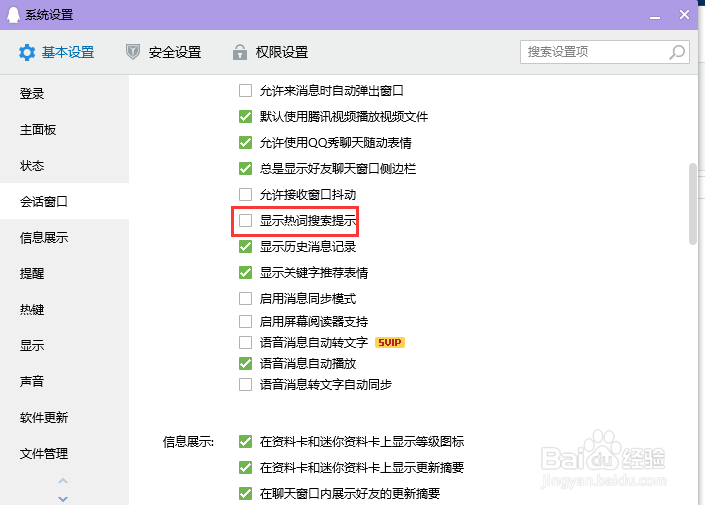Enable 允许来消息时自动弹出窗口 checkbox
The image size is (705, 505).
click(245, 91)
